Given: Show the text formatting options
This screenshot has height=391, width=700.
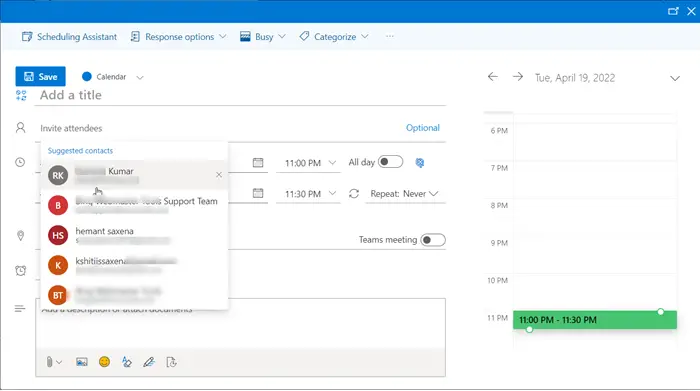Looking at the screenshot, I should [x=127, y=362].
